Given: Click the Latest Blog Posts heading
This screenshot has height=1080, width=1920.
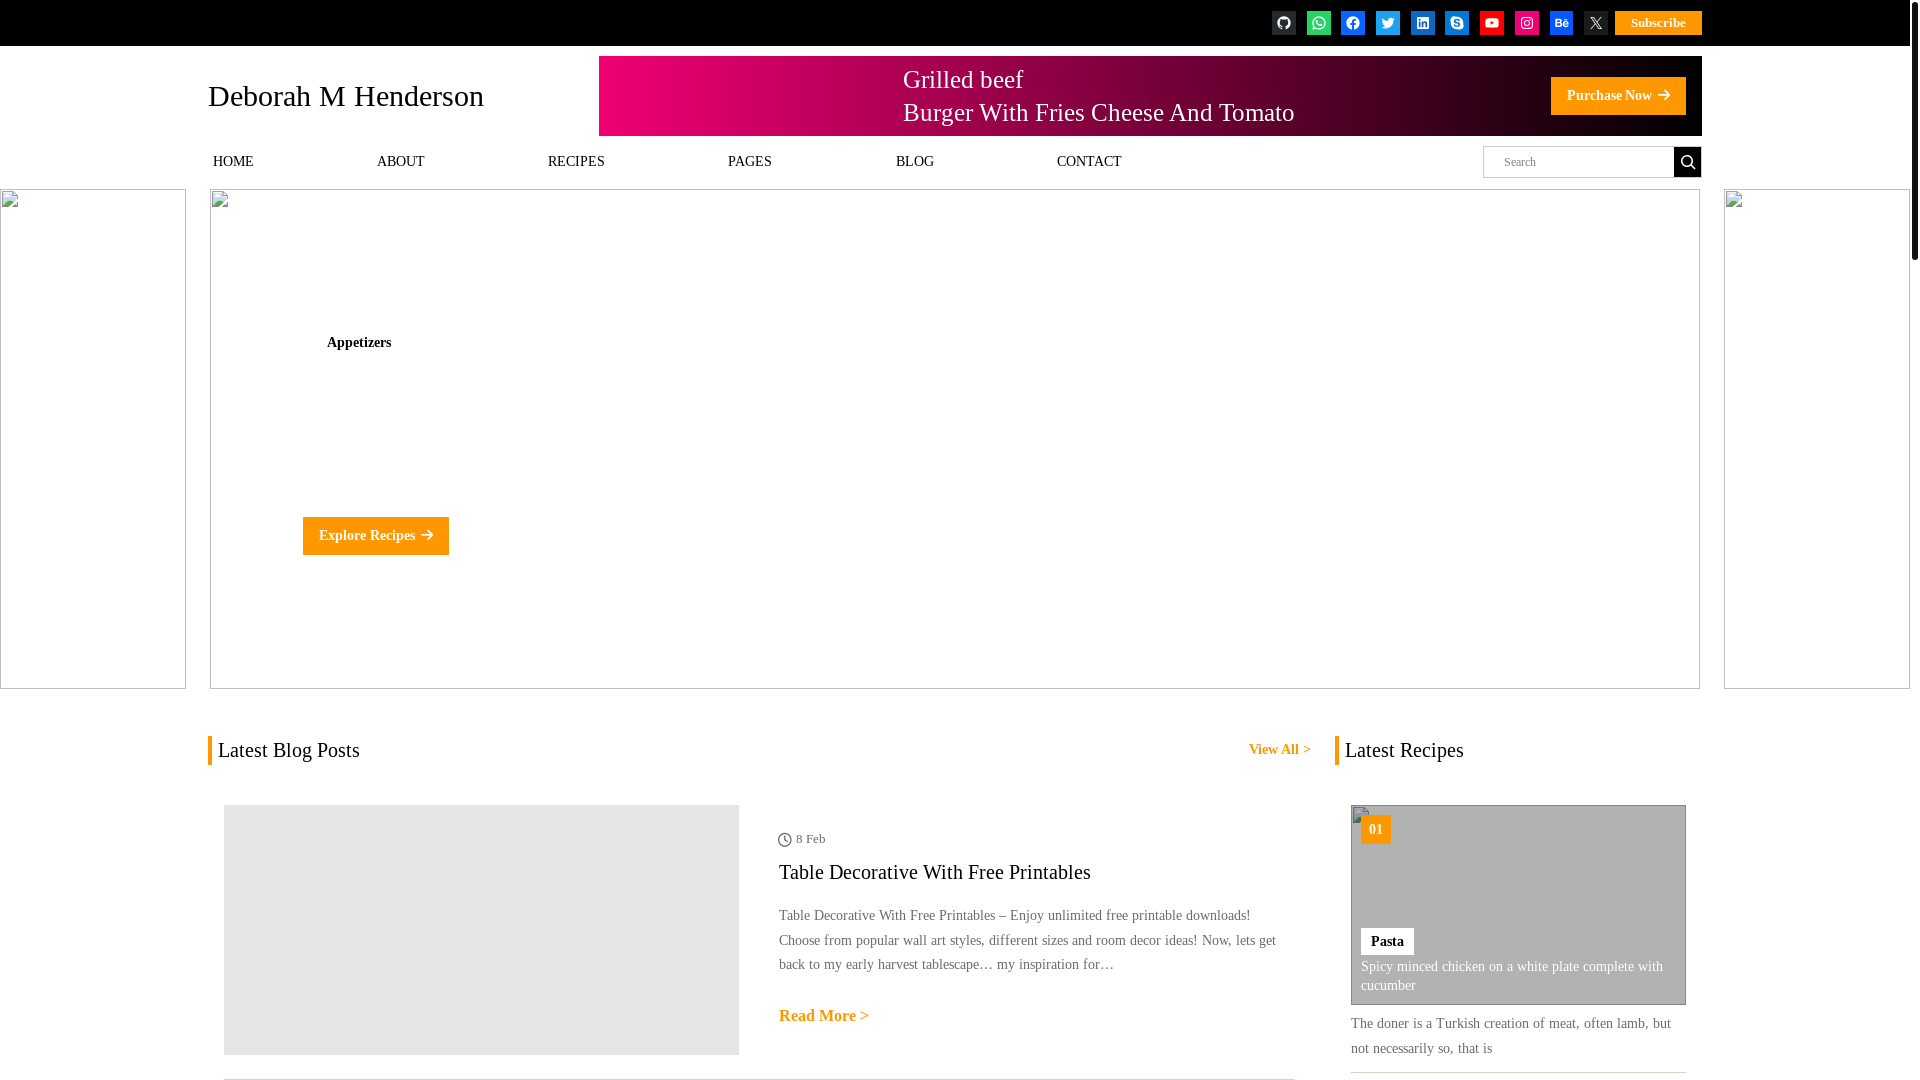Looking at the screenshot, I should 289,750.
